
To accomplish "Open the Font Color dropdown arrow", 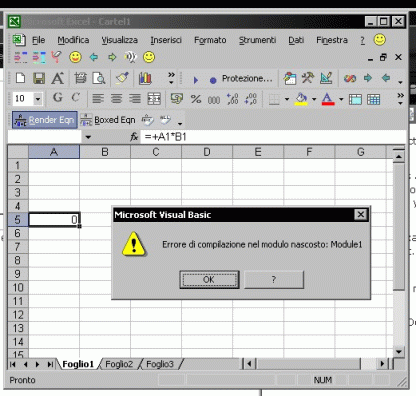I will [341, 99].
